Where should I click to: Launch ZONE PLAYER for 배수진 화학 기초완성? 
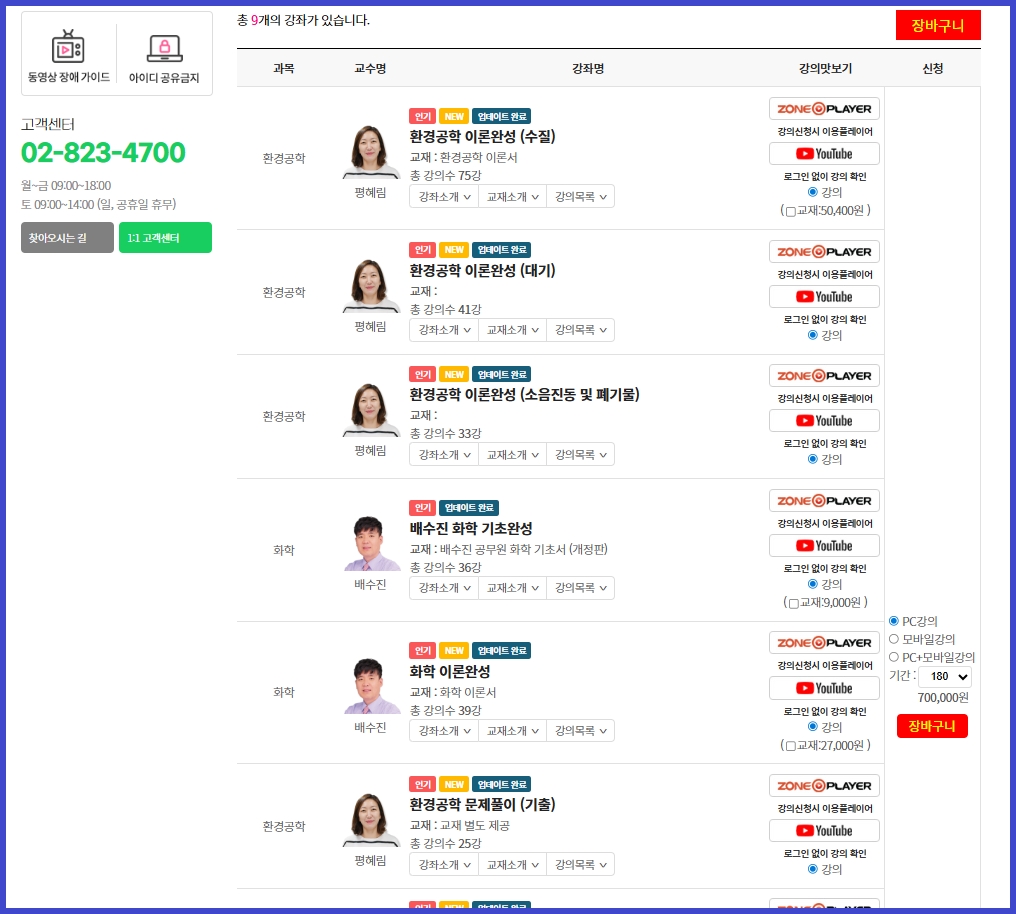pyautogui.click(x=824, y=501)
